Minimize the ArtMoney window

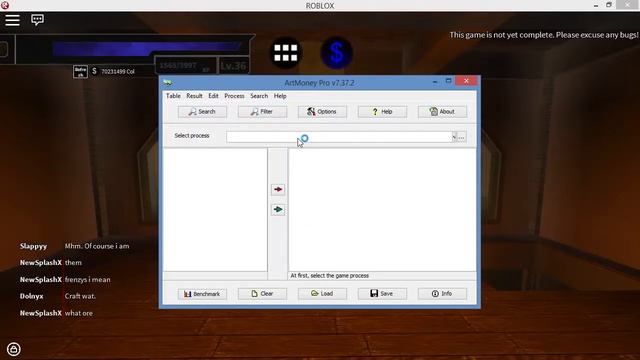coord(435,81)
